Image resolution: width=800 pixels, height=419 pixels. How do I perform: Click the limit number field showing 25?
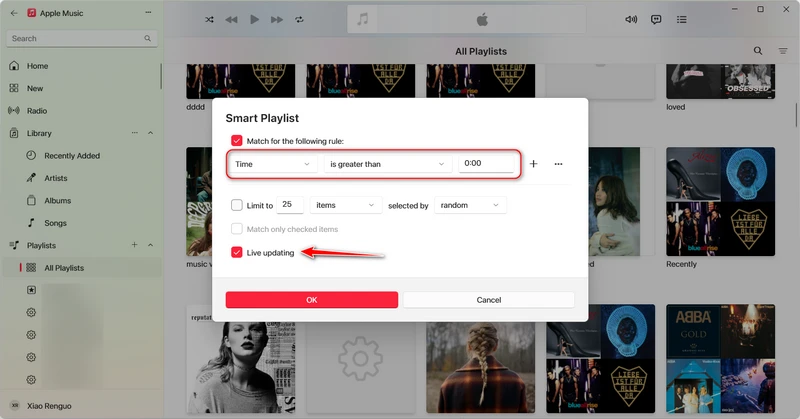[x=290, y=205]
